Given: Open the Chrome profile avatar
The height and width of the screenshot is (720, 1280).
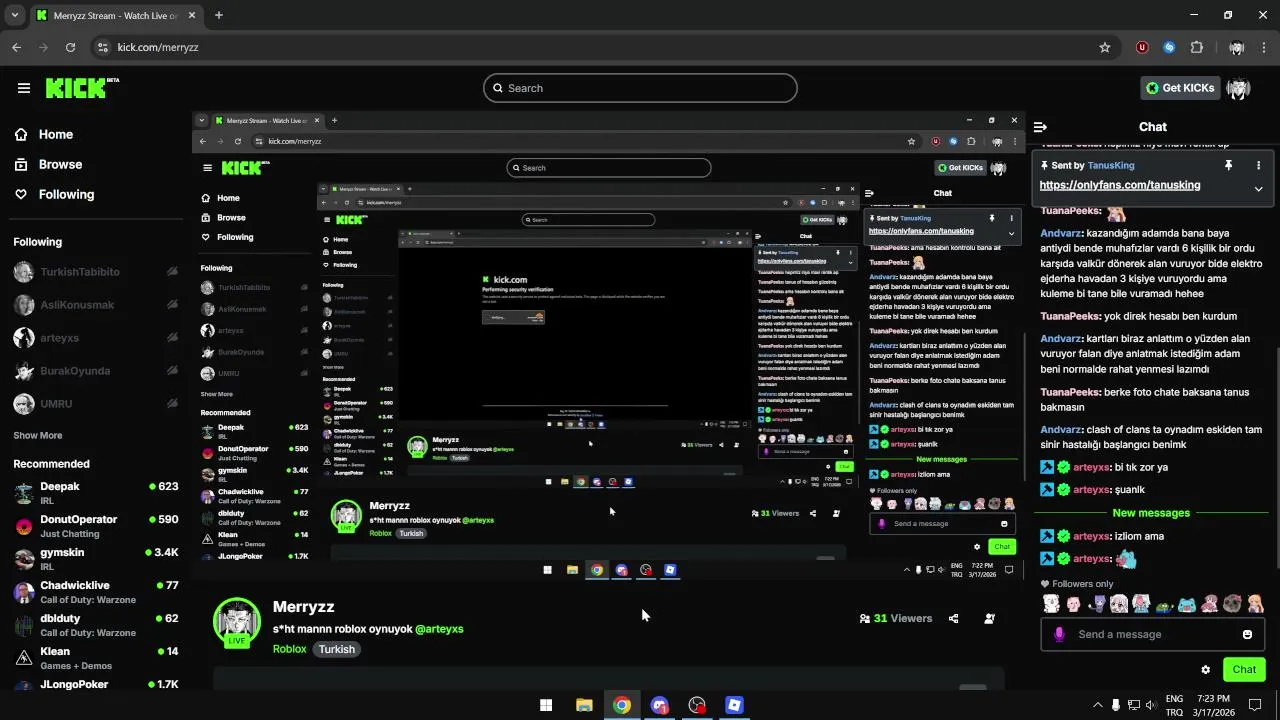Looking at the screenshot, I should (1236, 47).
